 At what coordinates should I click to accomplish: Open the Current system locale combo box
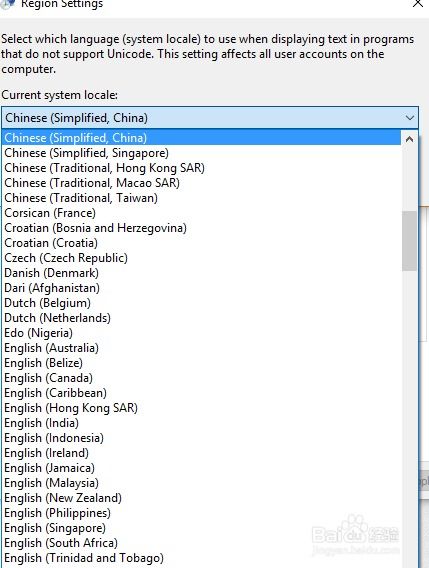coord(210,118)
